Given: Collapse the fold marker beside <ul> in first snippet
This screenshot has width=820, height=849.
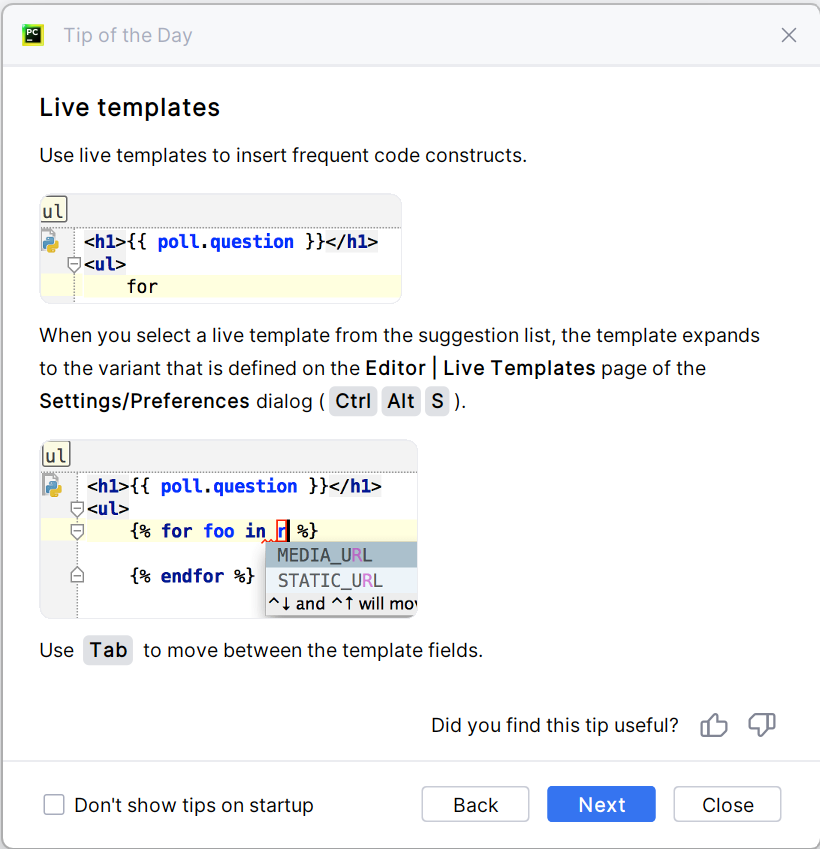Looking at the screenshot, I should point(73,265).
